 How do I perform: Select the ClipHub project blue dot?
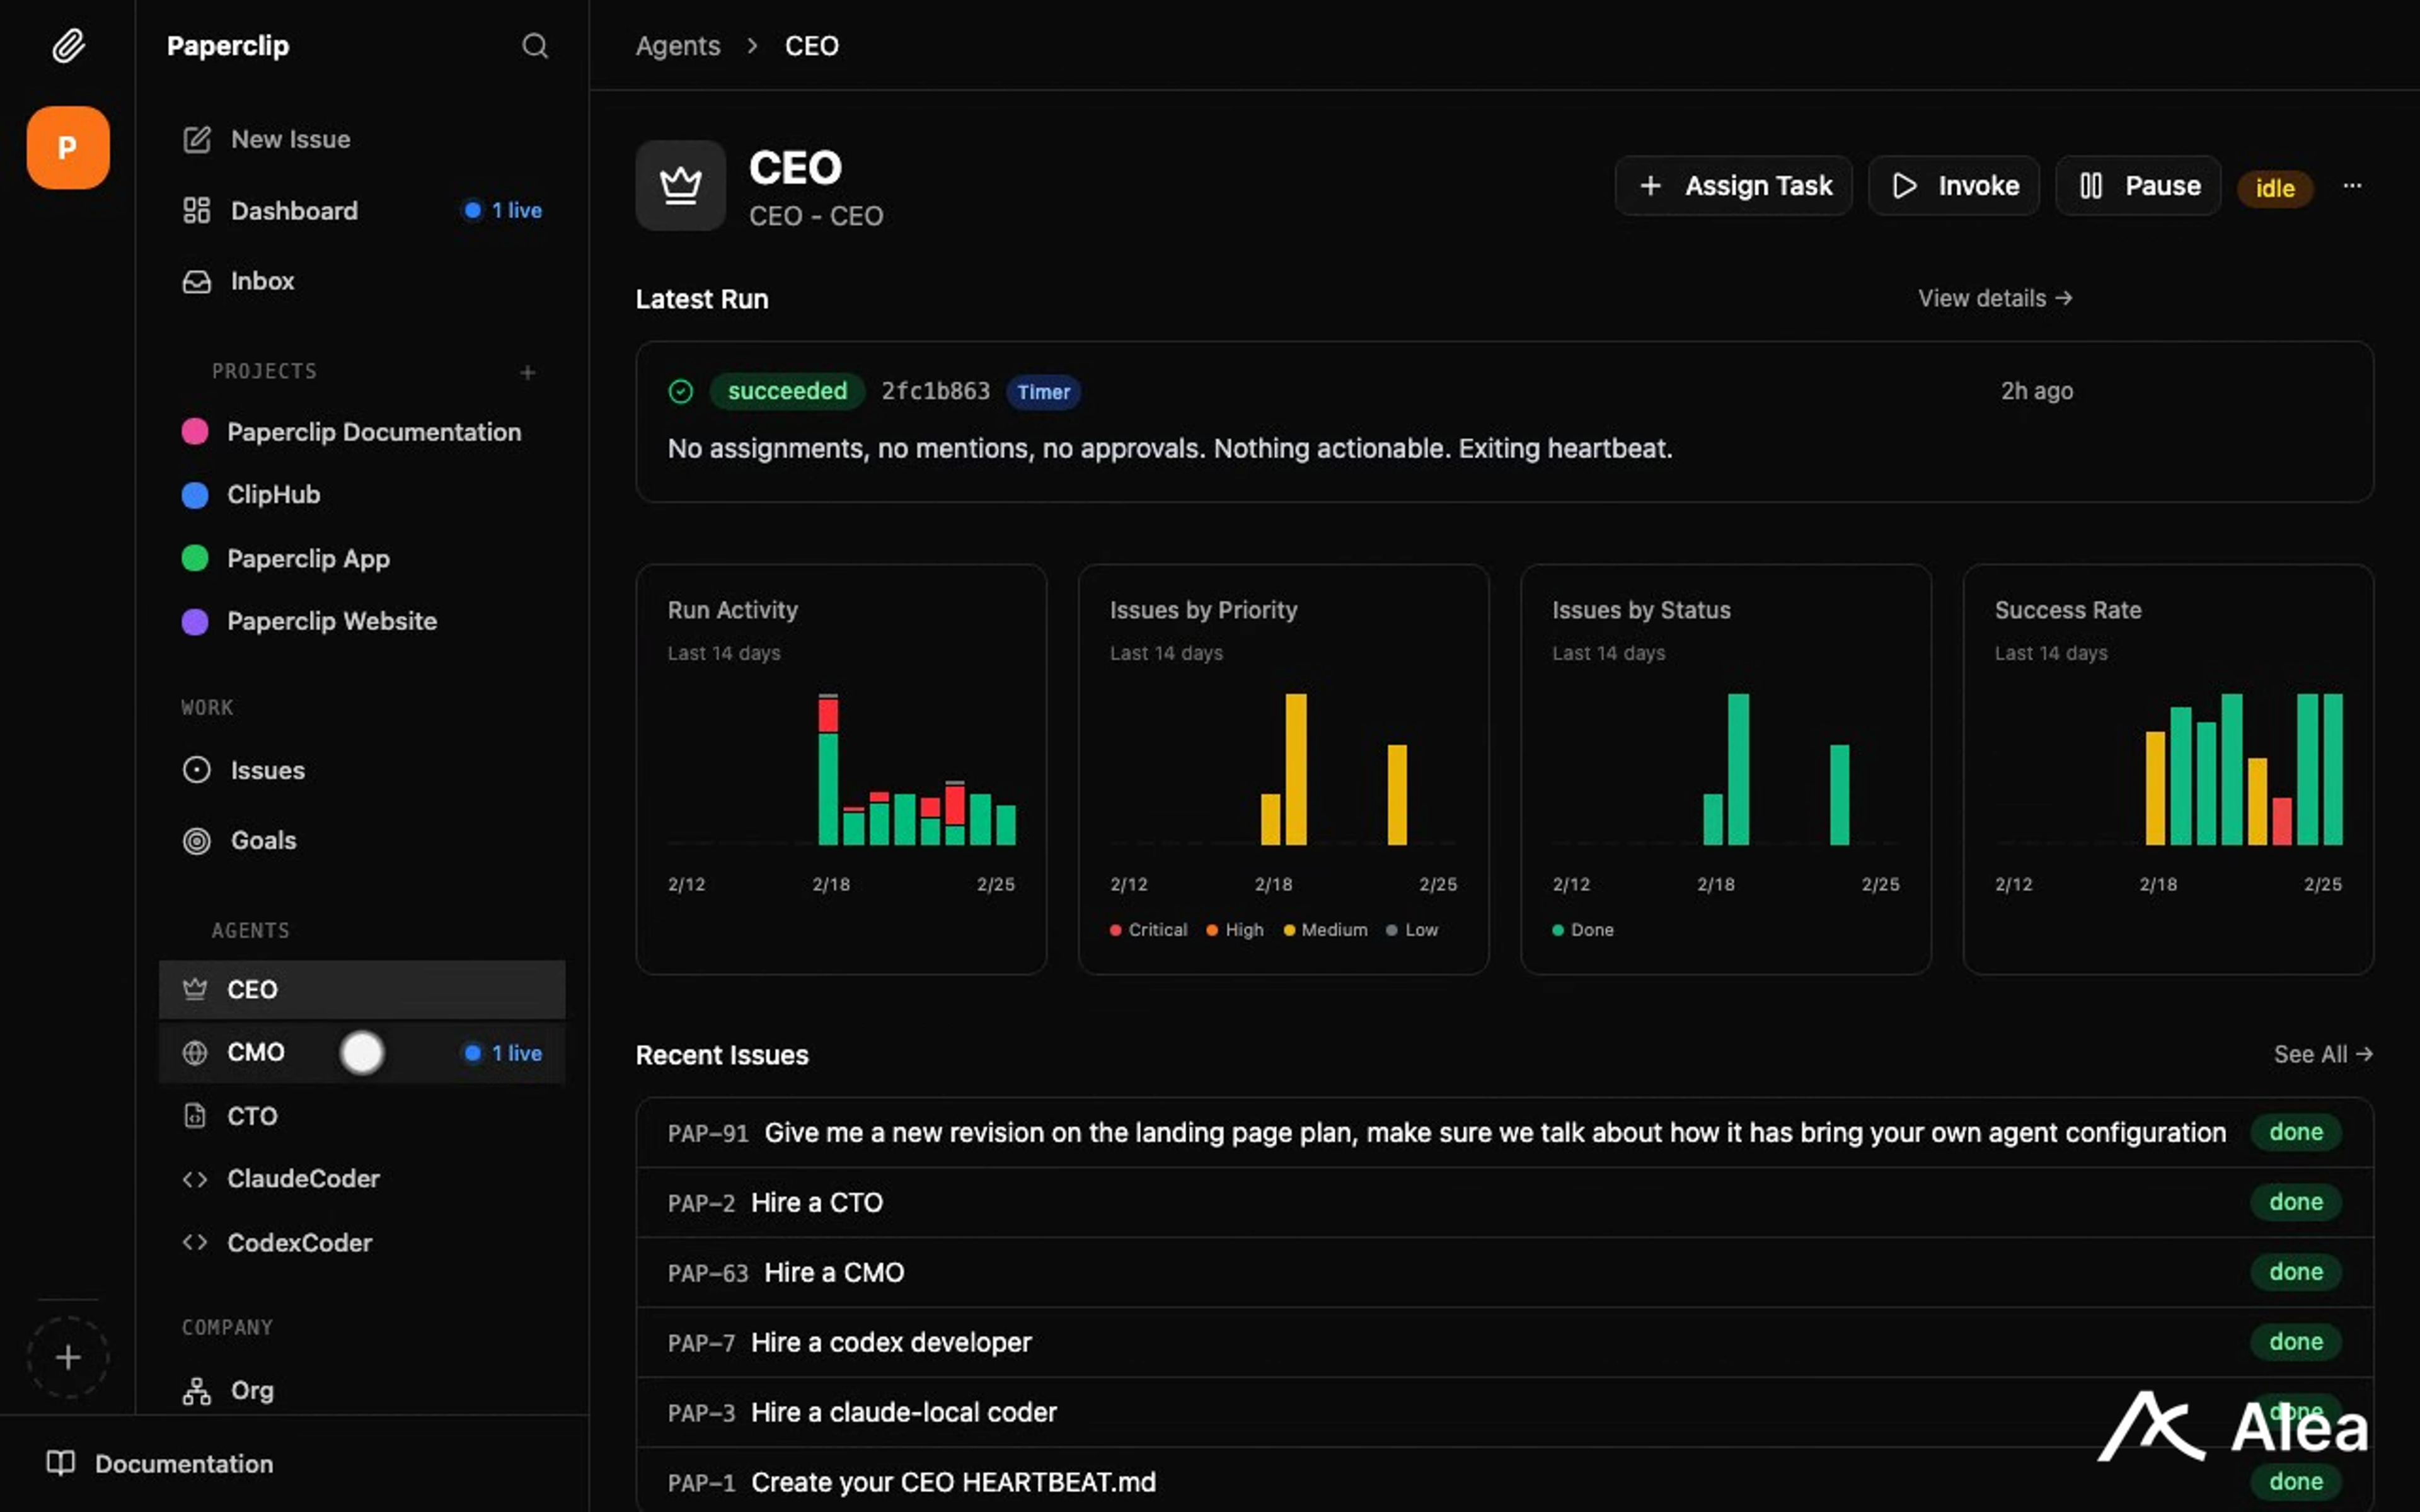tap(195, 495)
